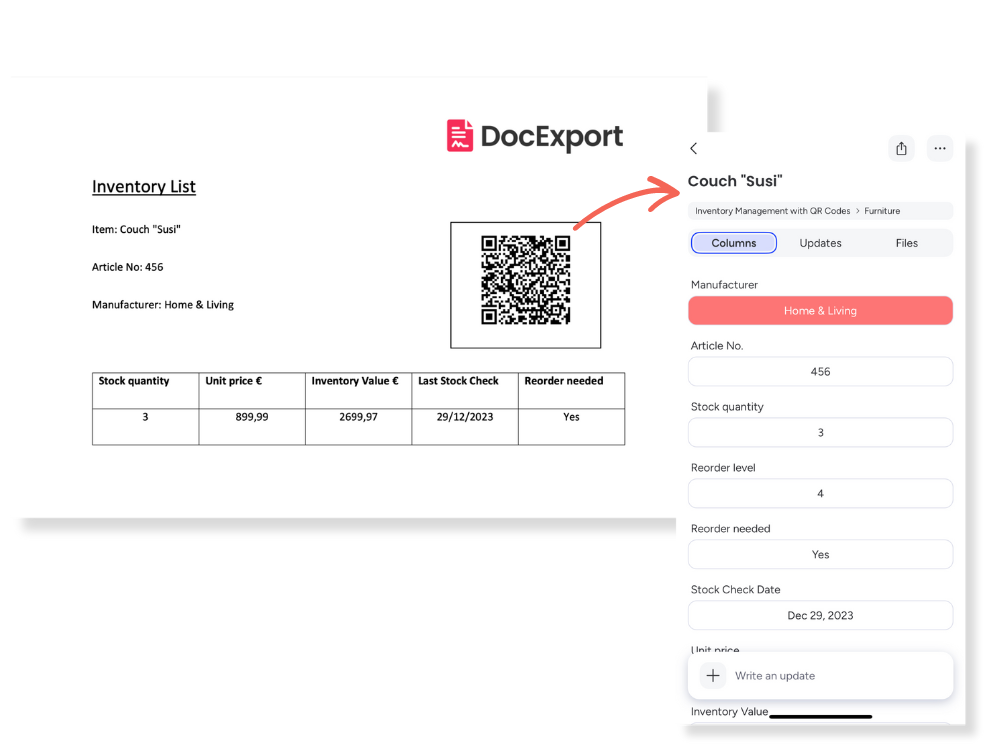
Task: Switch to the Columns tab
Action: pyautogui.click(x=733, y=243)
